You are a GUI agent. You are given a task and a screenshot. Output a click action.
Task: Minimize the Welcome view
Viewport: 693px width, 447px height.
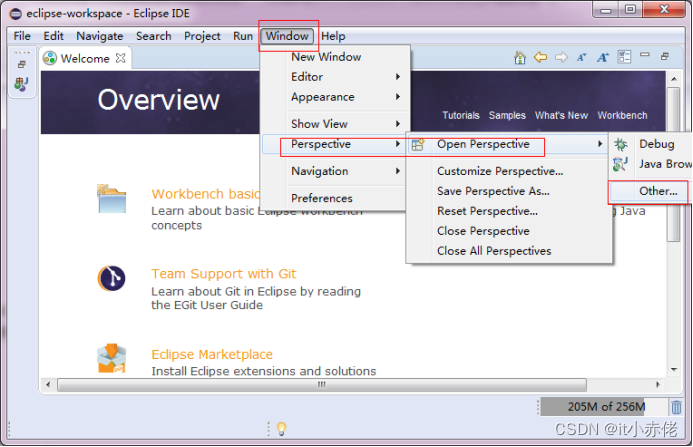tap(645, 55)
